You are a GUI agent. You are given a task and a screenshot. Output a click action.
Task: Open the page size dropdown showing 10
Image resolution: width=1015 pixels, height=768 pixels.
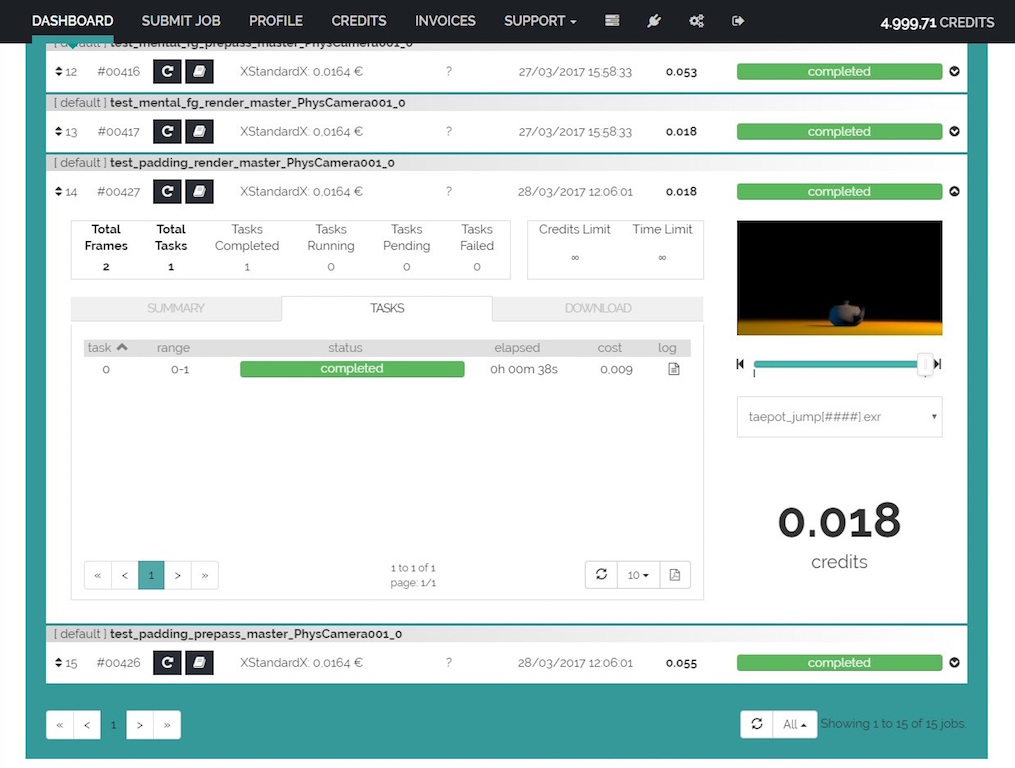coord(637,574)
